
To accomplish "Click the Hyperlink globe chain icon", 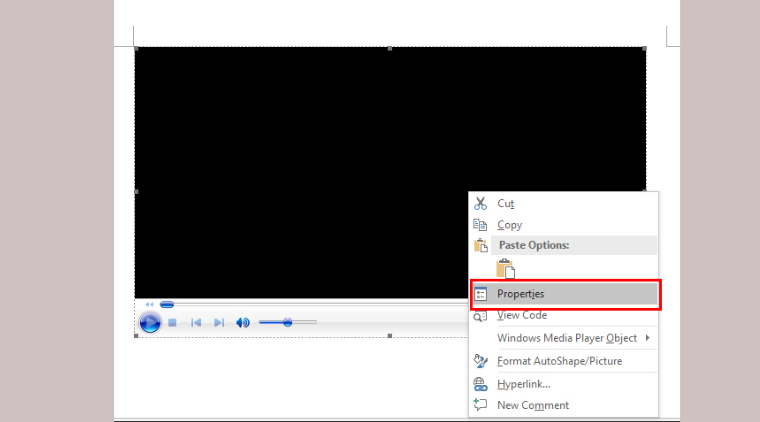I will (480, 384).
